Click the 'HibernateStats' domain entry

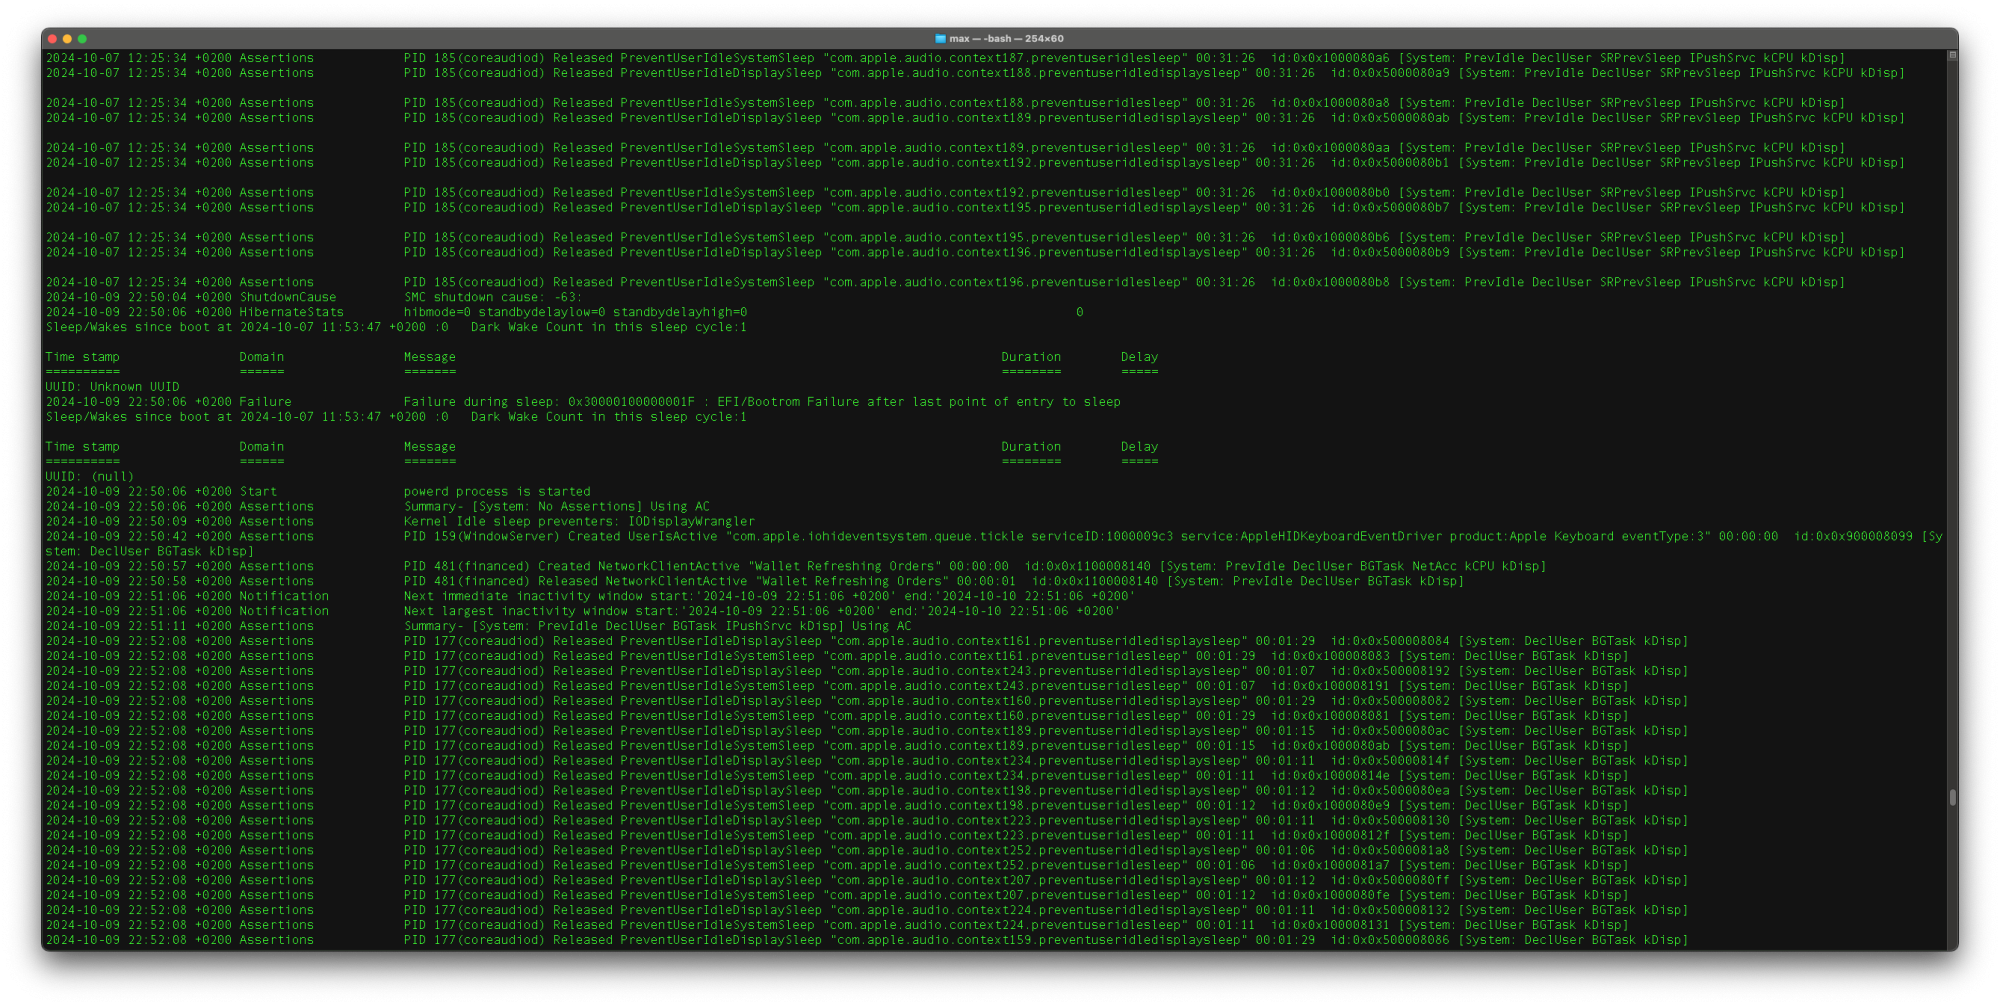pos(292,312)
